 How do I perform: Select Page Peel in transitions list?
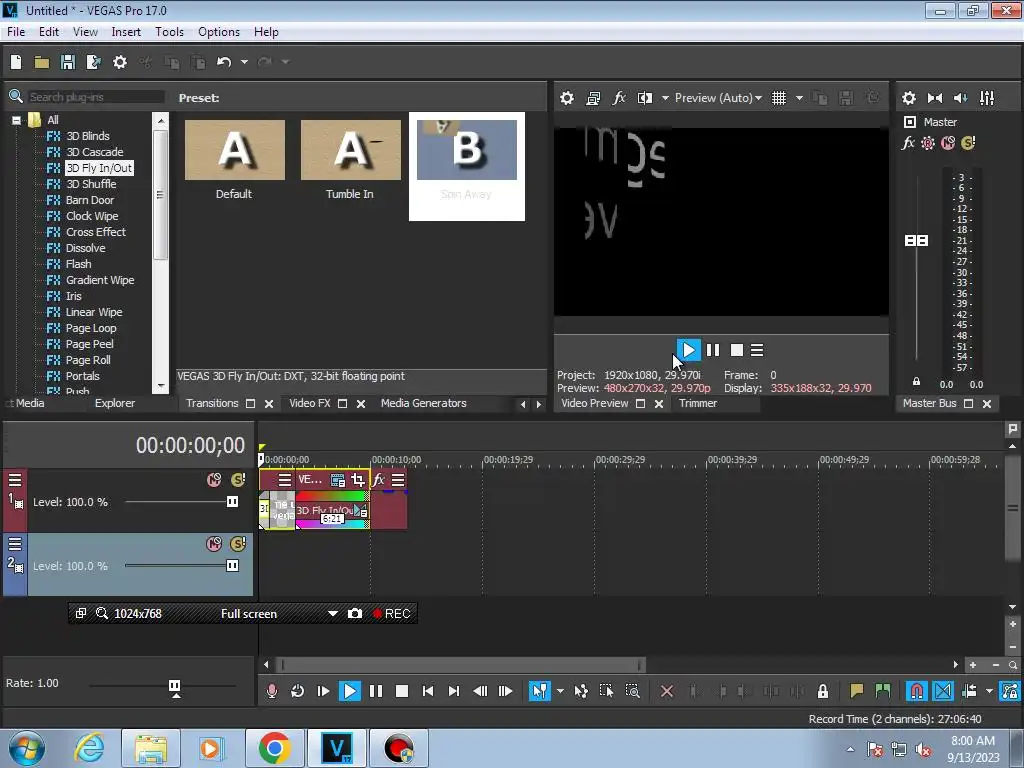click(x=89, y=344)
